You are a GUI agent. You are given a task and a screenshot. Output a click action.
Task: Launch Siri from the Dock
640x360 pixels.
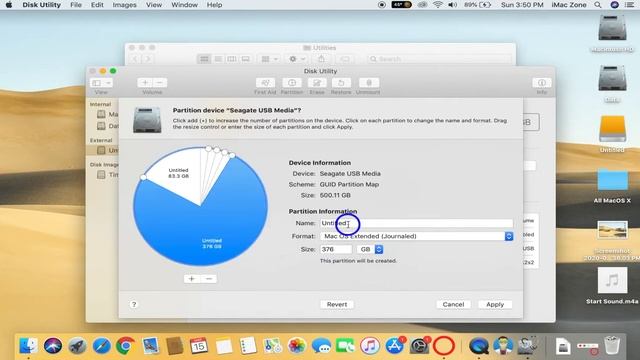pos(53,346)
